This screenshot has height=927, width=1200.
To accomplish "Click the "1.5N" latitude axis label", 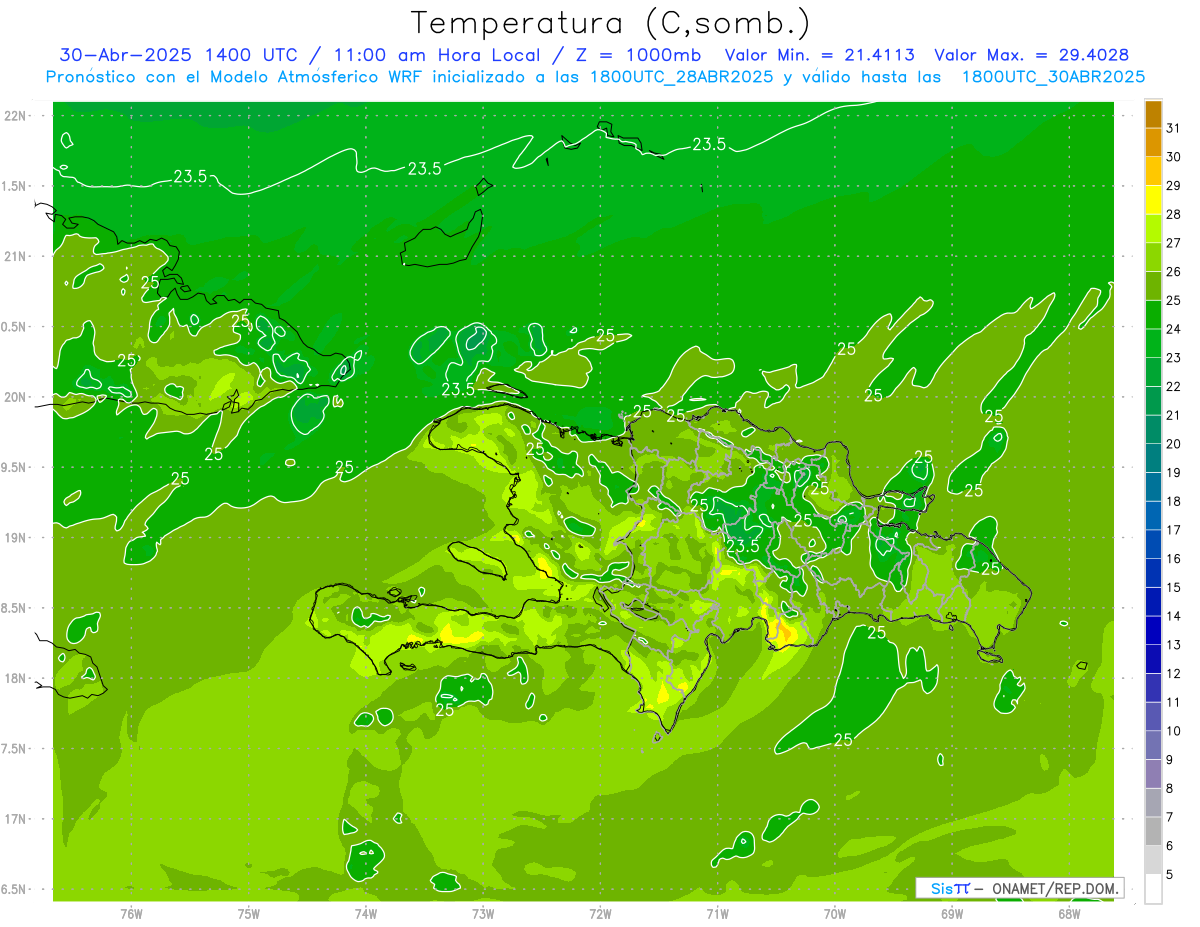I will (x=16, y=186).
